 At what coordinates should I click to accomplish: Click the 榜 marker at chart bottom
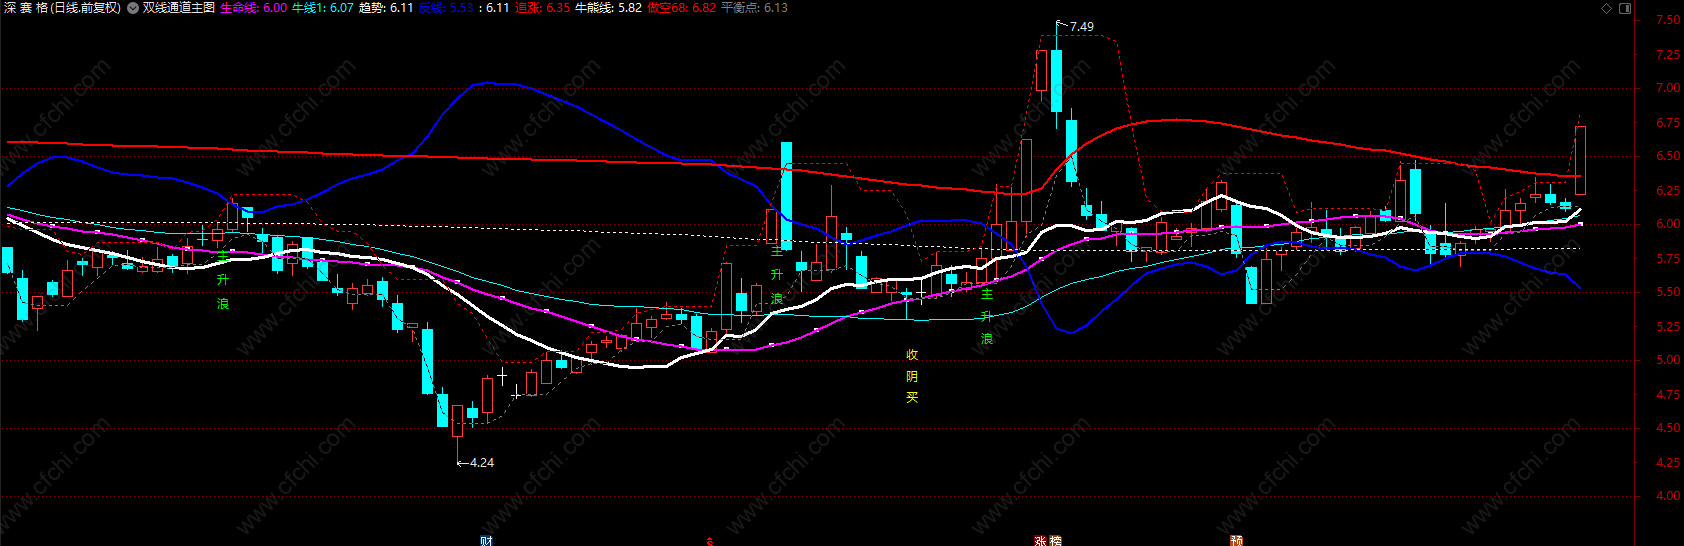coord(1055,541)
